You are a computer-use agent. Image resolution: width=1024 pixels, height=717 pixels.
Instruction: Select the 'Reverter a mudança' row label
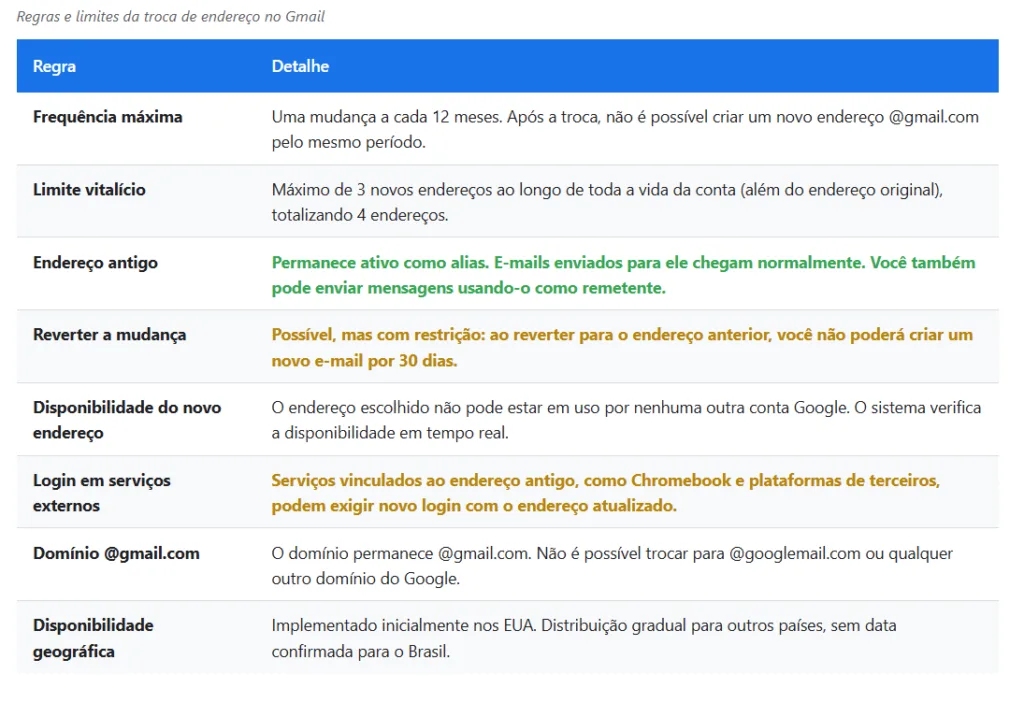coord(109,335)
